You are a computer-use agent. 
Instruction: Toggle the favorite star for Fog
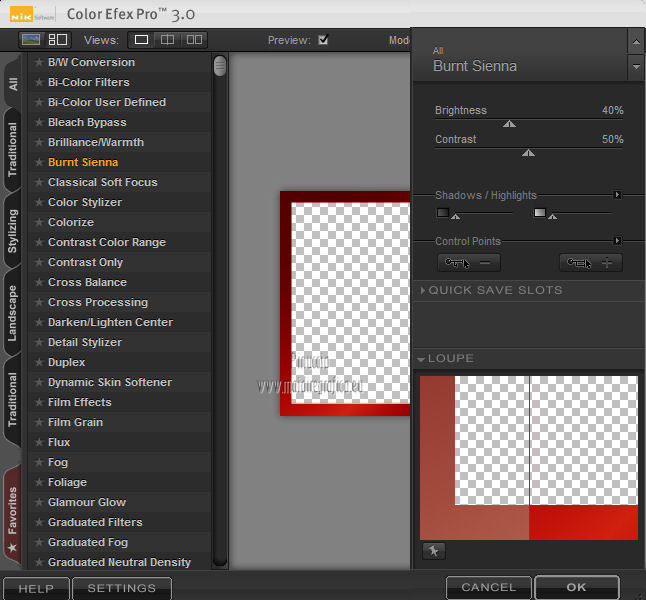point(39,462)
